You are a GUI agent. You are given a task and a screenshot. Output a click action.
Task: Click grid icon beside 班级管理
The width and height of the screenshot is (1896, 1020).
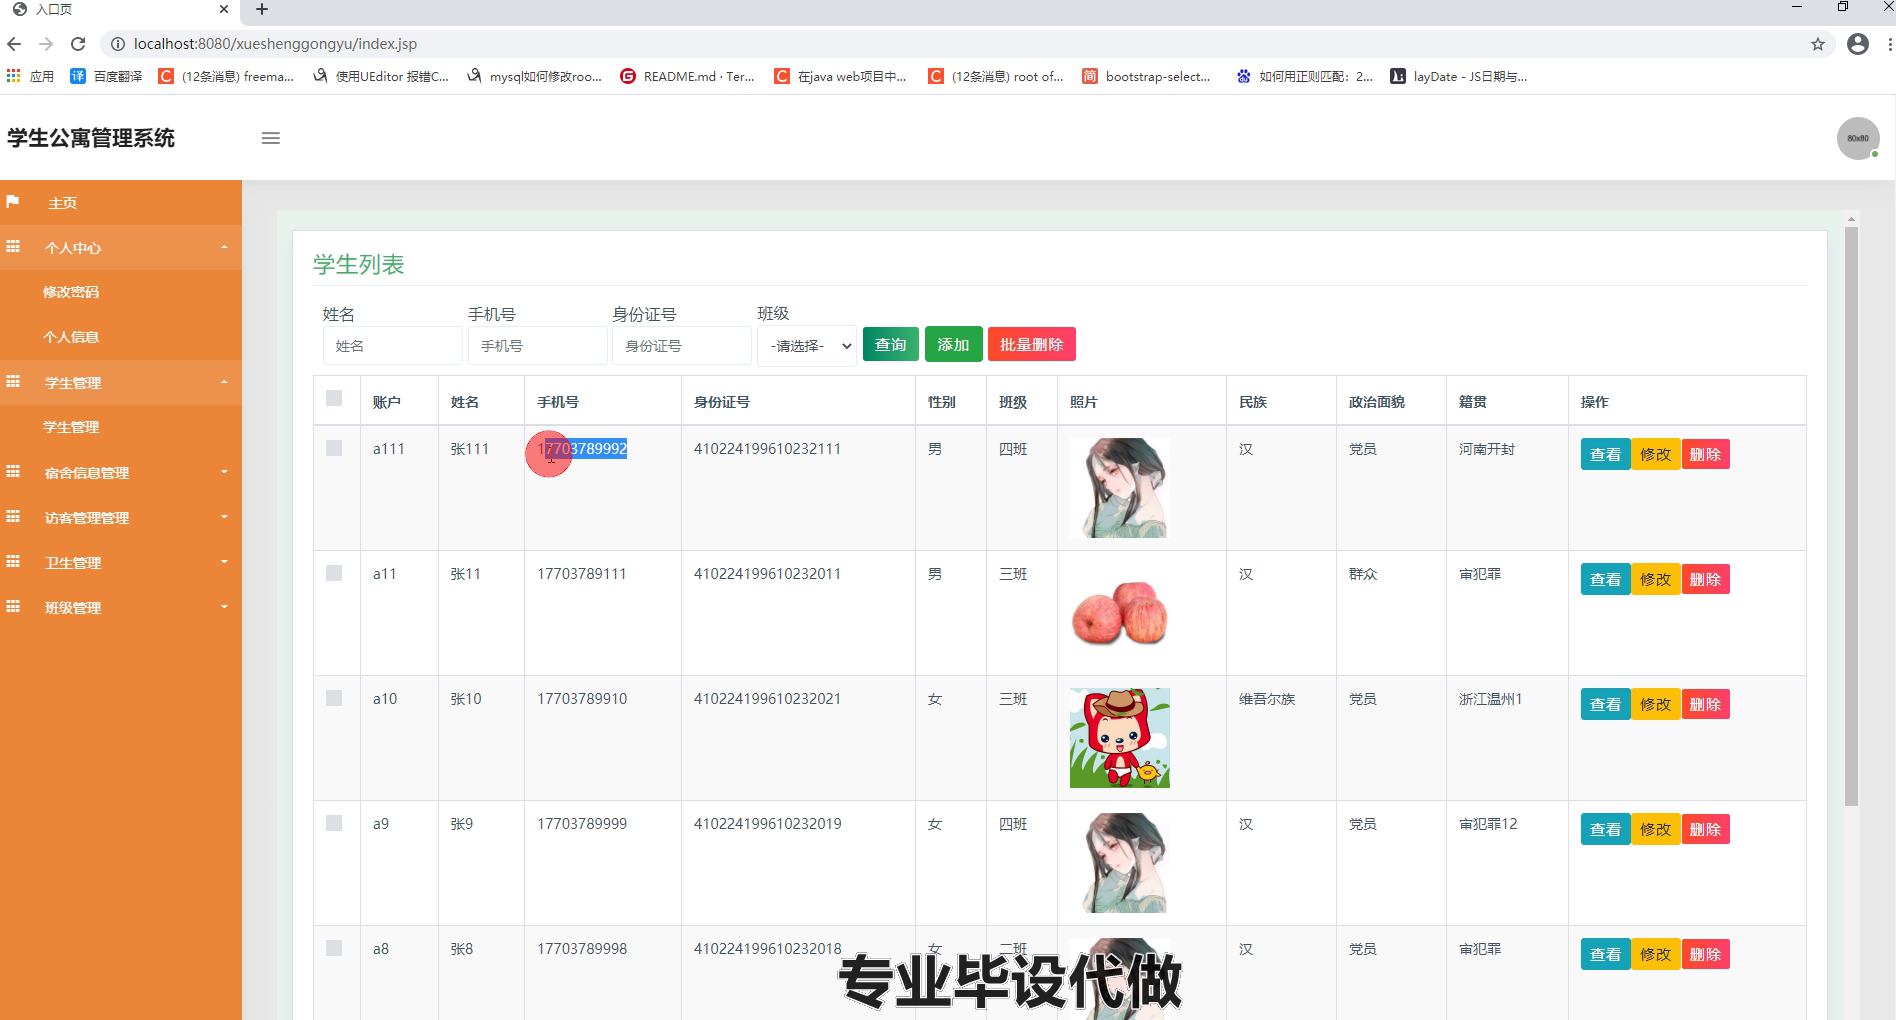click(13, 607)
